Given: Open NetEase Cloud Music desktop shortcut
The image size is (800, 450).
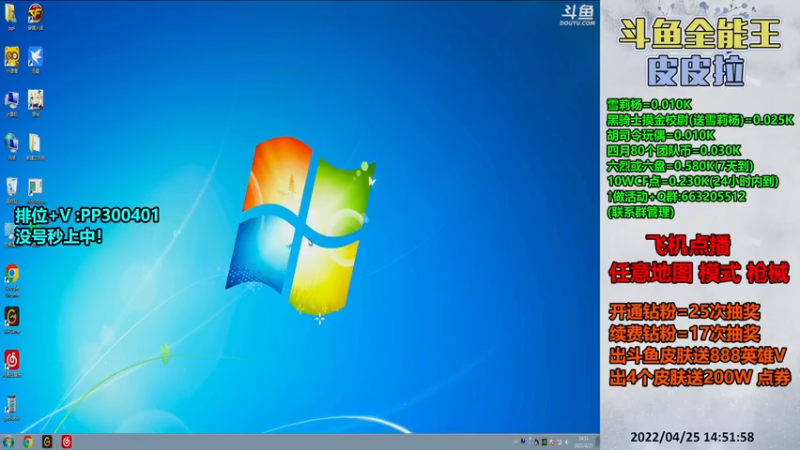Looking at the screenshot, I should [12, 364].
